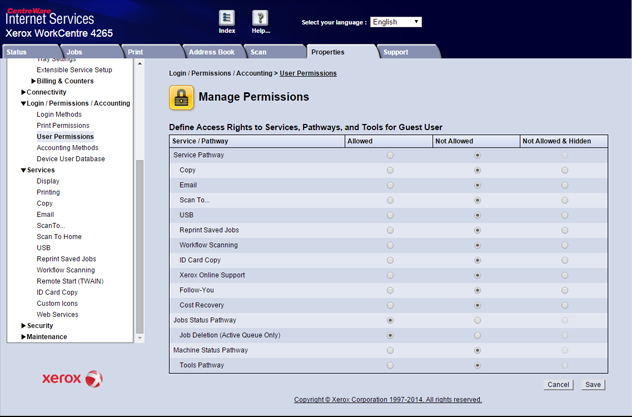Expand the Security tree section
This screenshot has height=417, width=632.
pos(24,326)
